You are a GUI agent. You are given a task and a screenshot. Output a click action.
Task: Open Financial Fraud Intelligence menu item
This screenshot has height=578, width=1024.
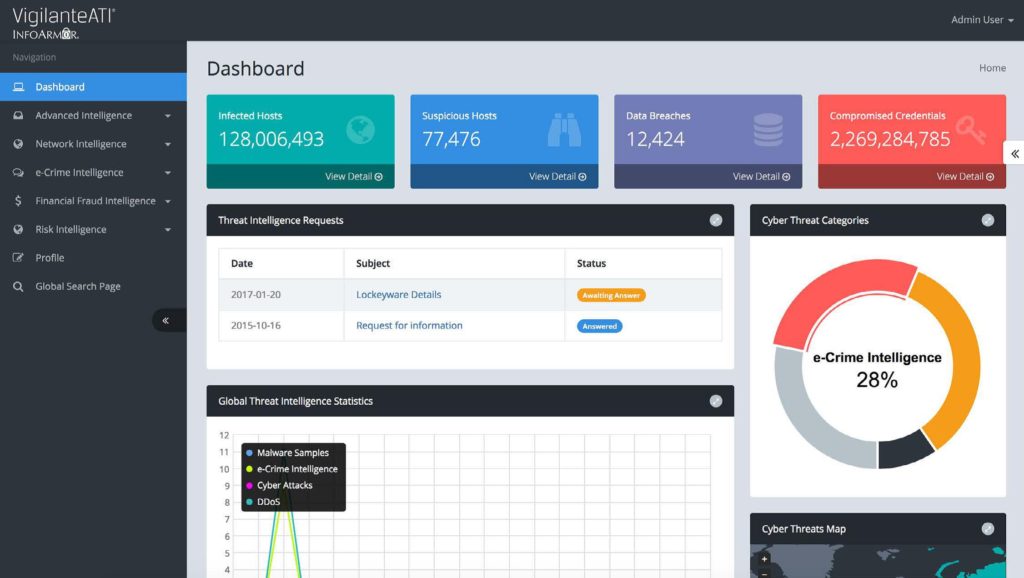[x=95, y=201]
